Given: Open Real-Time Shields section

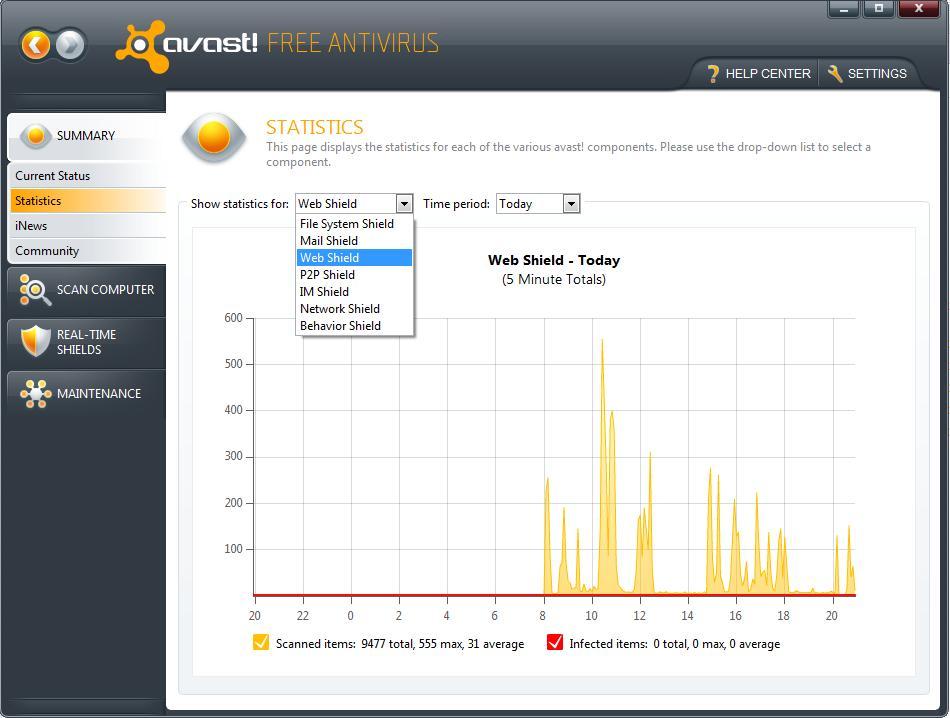Looking at the screenshot, I should pos(87,342).
